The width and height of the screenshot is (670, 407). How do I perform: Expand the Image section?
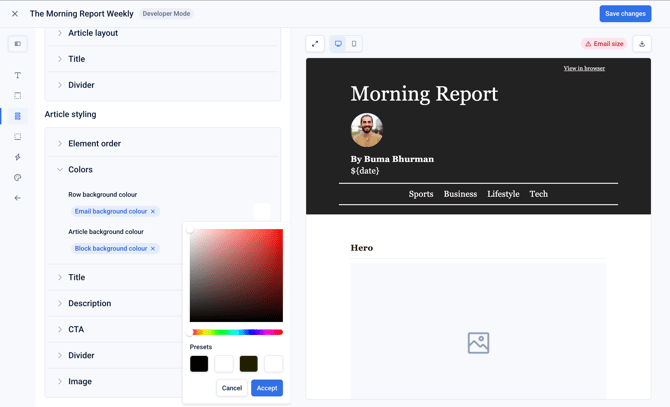115,381
